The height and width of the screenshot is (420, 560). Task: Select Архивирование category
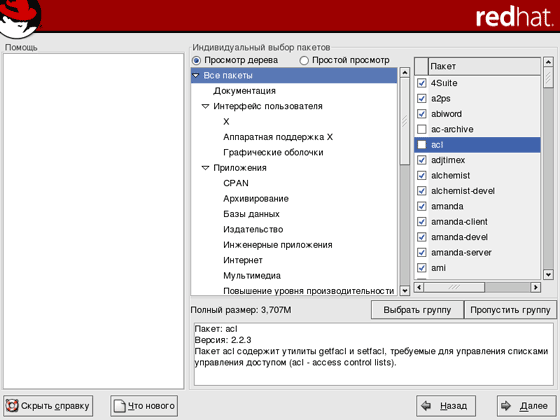(256, 199)
